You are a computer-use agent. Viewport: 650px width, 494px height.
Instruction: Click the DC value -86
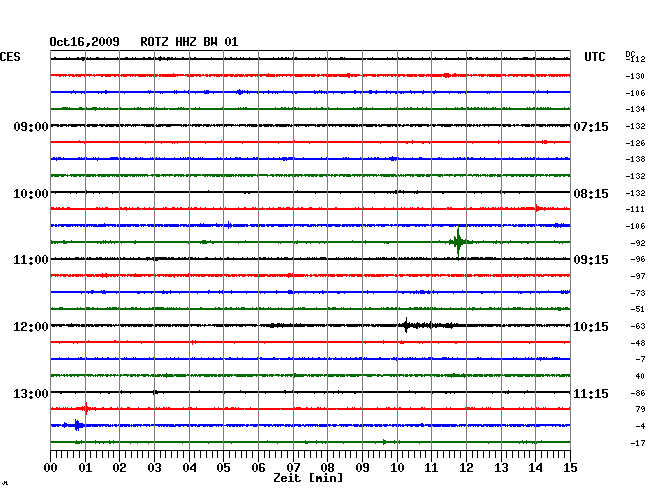(638, 393)
